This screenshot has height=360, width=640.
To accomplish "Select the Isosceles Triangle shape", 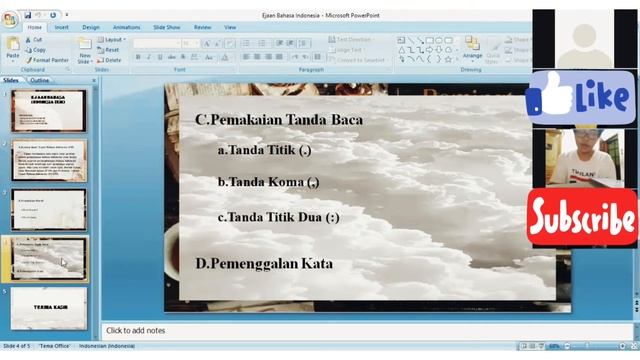I will pyautogui.click(x=402, y=50).
